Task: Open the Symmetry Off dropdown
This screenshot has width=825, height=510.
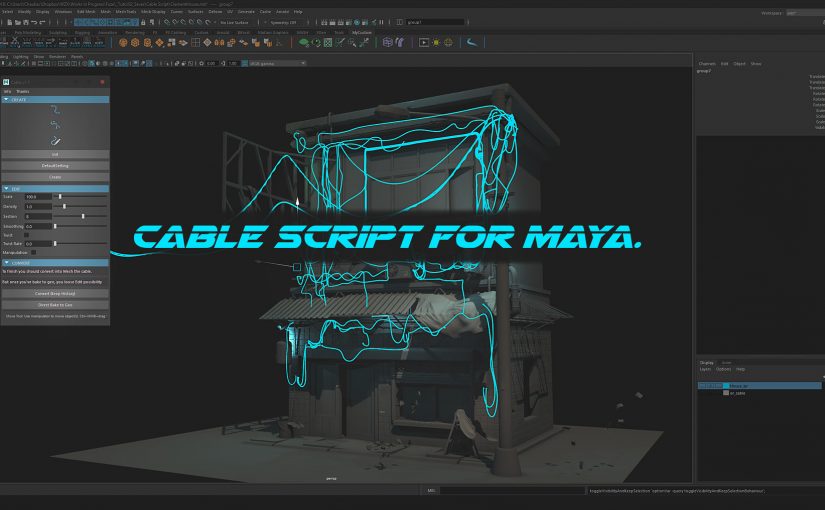Action: point(284,23)
